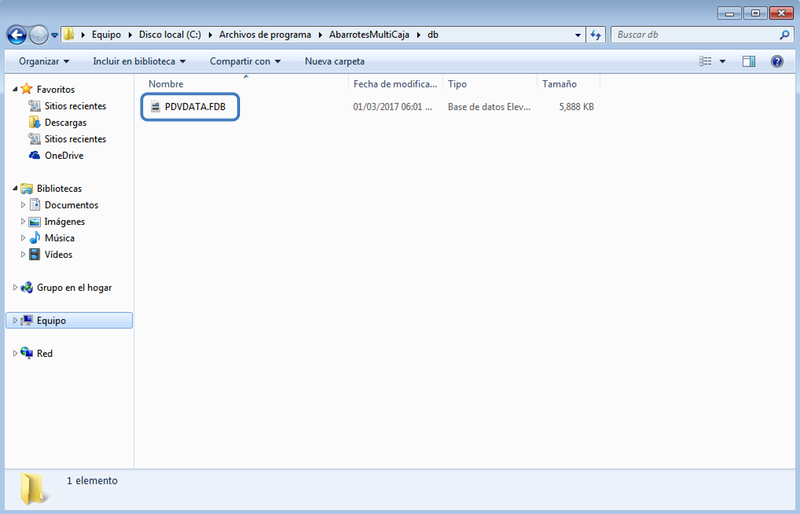Collapse the Bibliotecas group
Screen dimensions: 800x514
[15, 188]
